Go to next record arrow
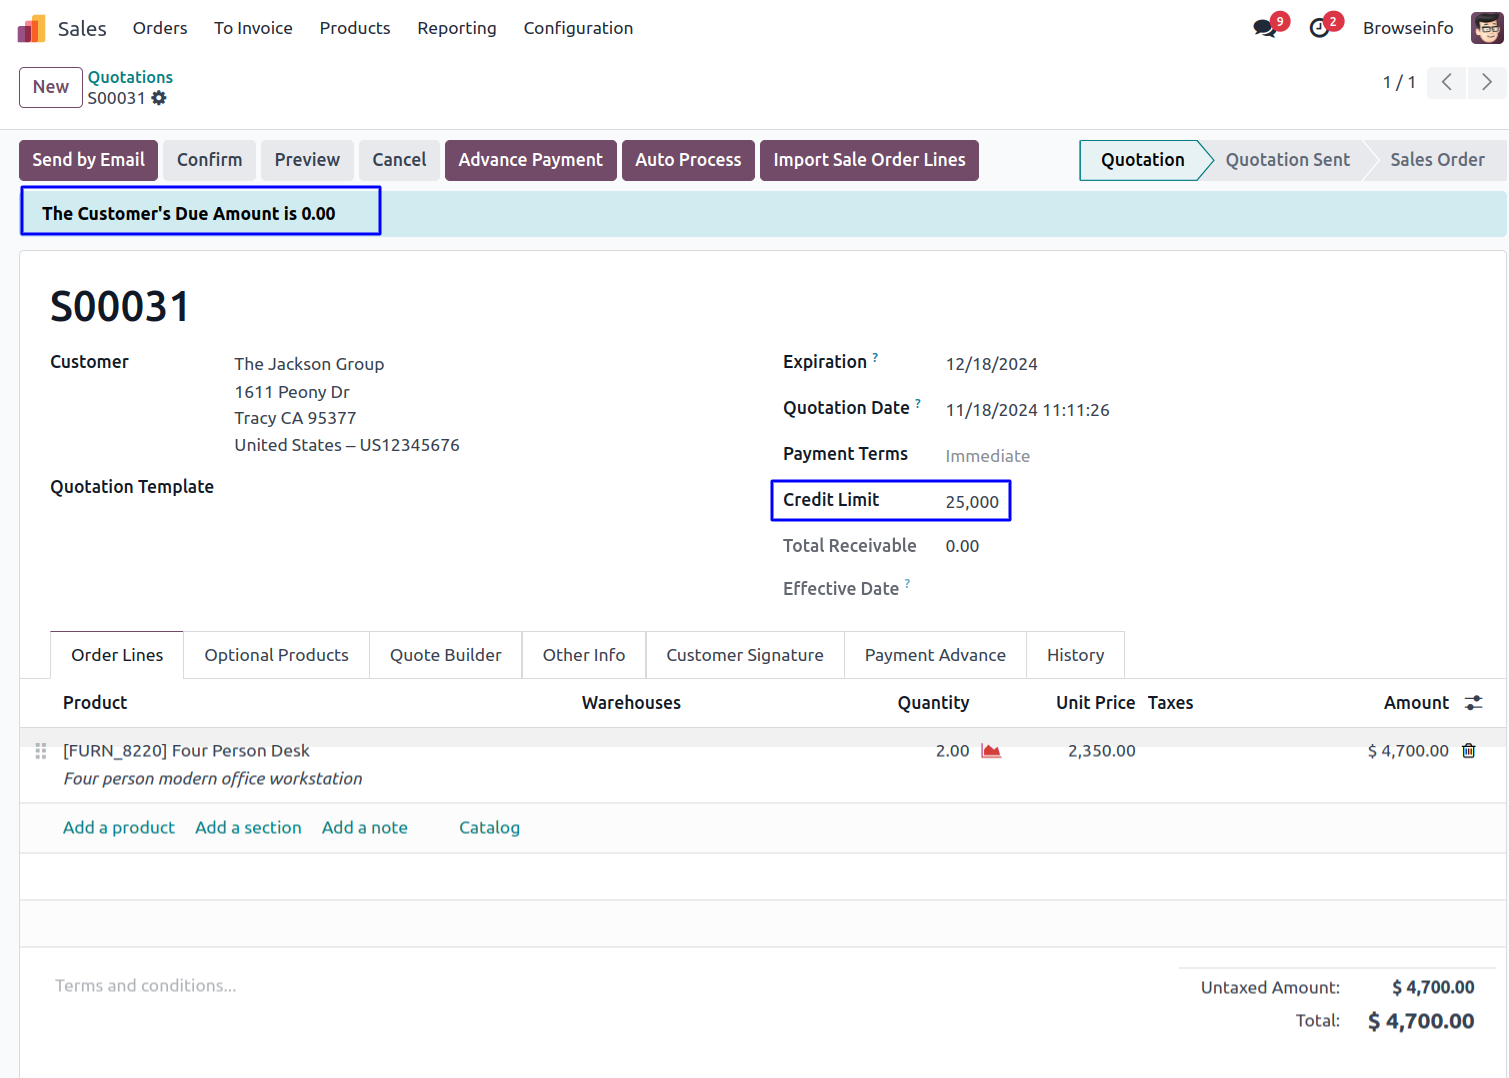The width and height of the screenshot is (1509, 1078). (1486, 82)
